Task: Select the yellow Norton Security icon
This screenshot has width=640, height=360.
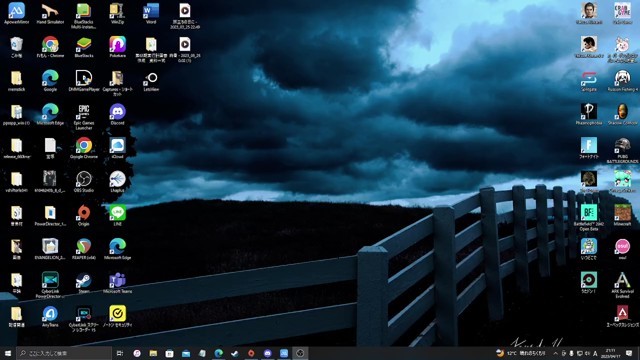Action: click(x=118, y=316)
